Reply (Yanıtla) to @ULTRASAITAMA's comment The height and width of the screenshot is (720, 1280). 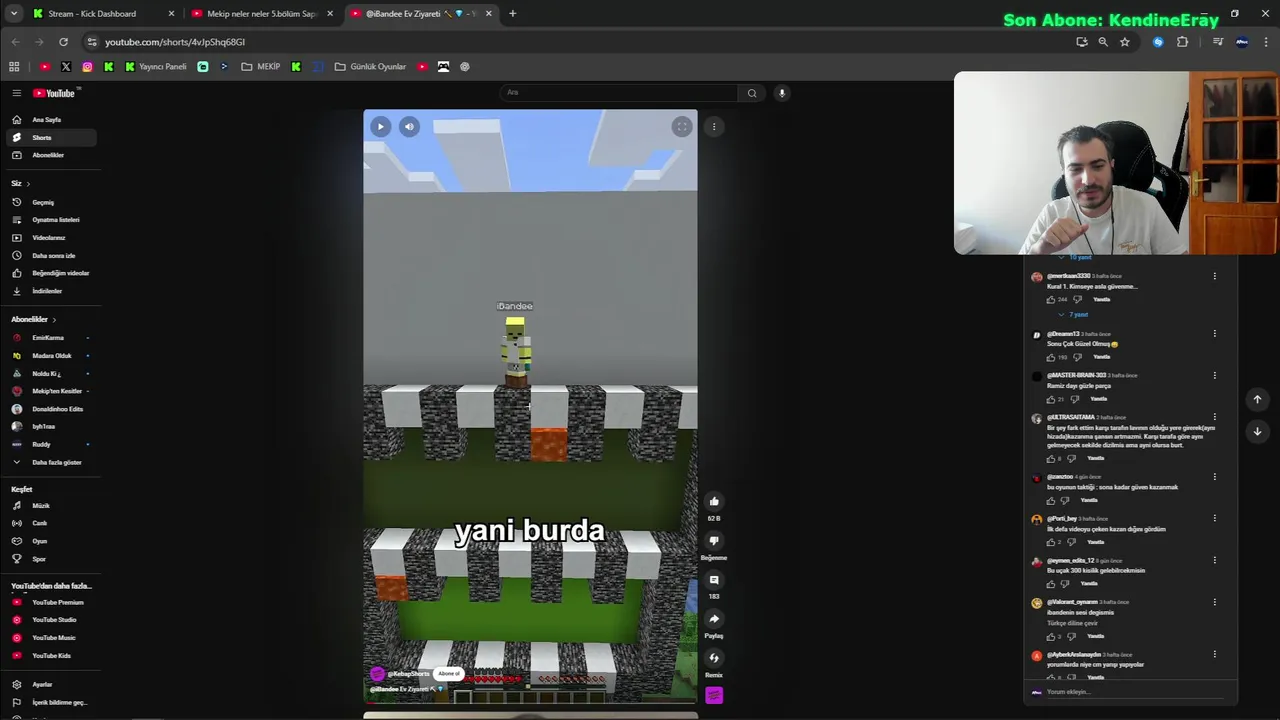tap(1095, 458)
